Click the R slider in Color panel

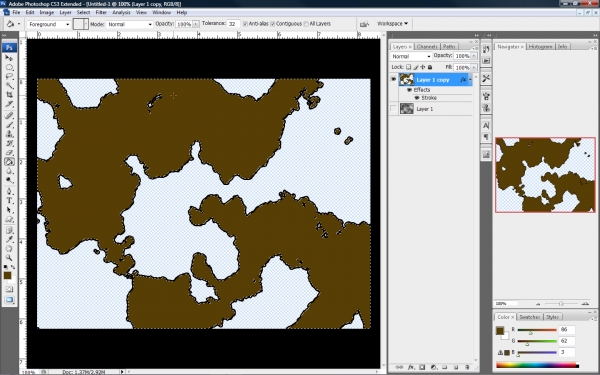[537, 330]
